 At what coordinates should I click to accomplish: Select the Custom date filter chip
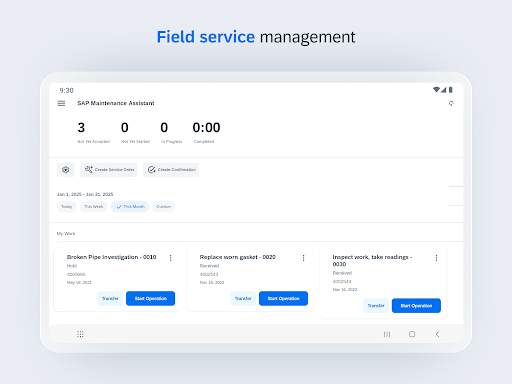pos(163,207)
